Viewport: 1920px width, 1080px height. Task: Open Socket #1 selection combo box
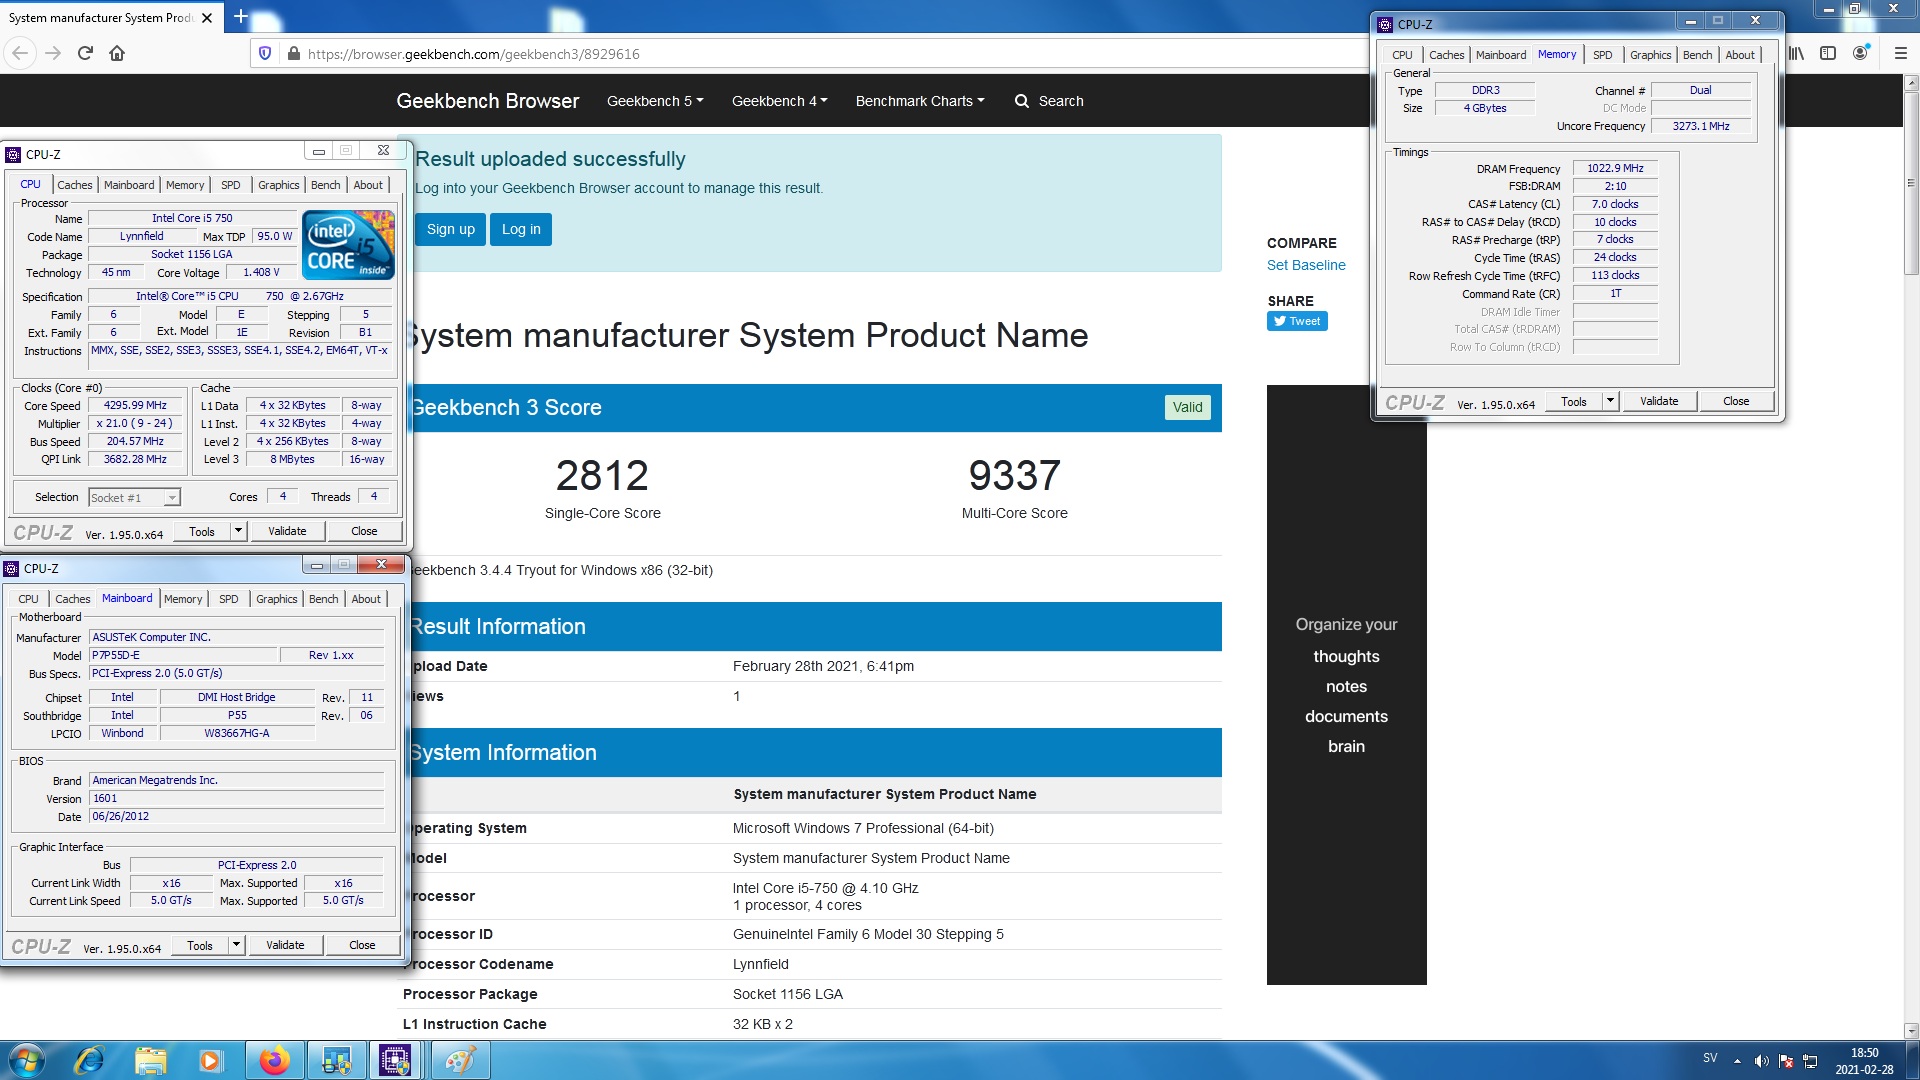(x=134, y=497)
